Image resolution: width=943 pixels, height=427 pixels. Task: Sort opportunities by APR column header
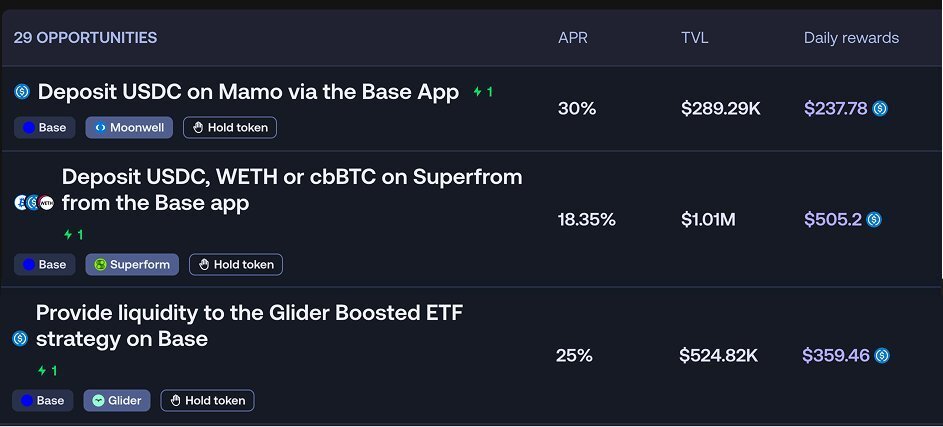pos(573,38)
